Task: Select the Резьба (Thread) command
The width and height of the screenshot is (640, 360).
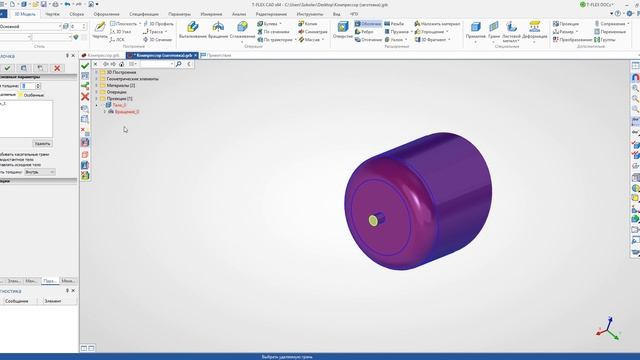Action: click(394, 24)
